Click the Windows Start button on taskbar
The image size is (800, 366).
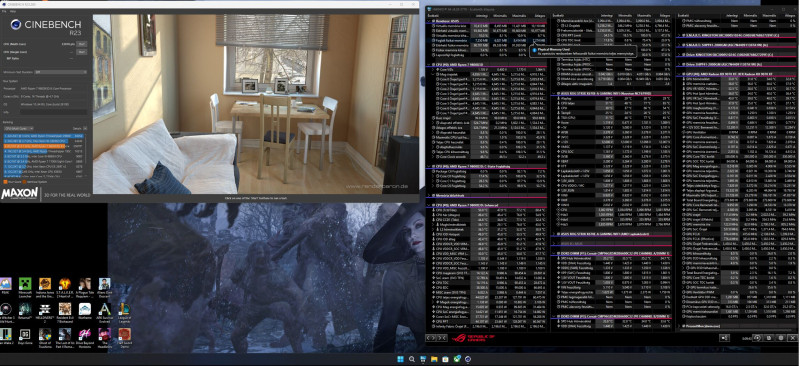click(400, 359)
